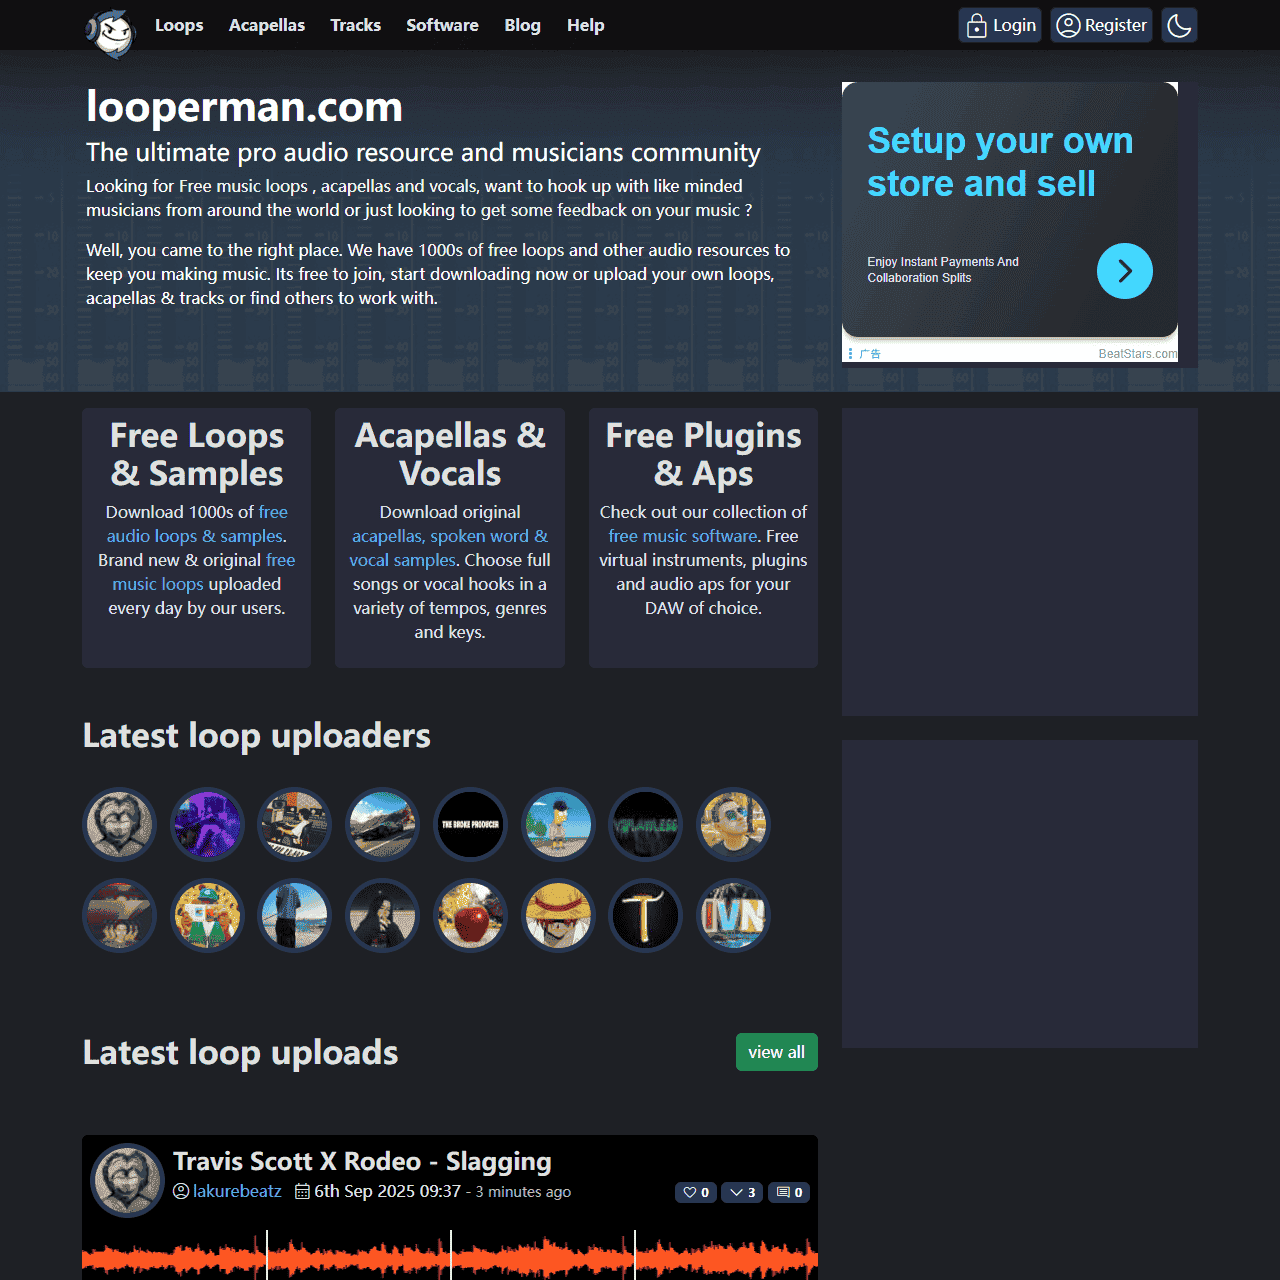Open the Software section
The height and width of the screenshot is (1280, 1280).
(x=442, y=25)
